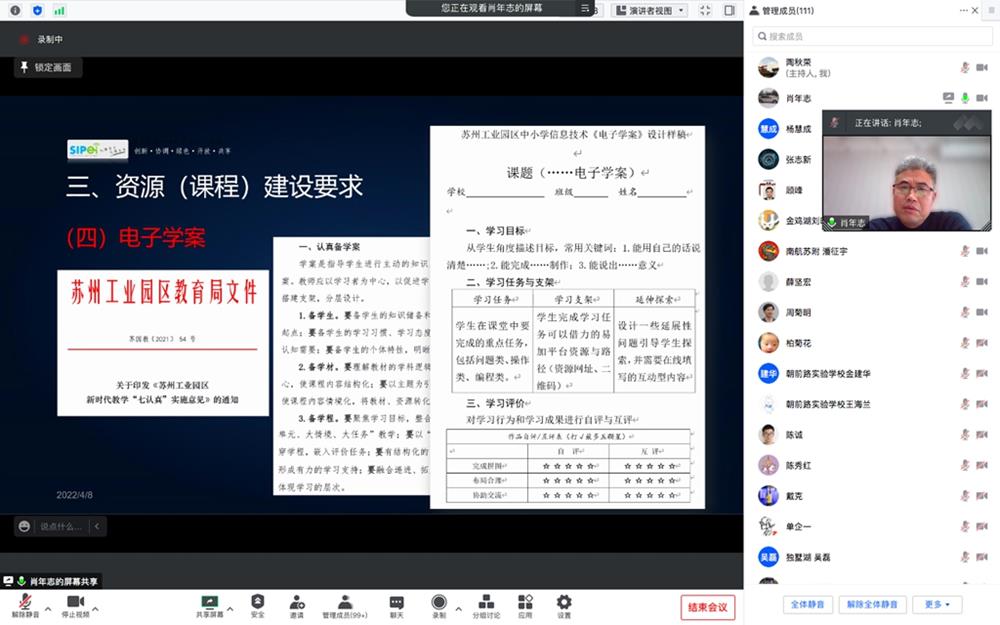Click the 邀请 (Invite) icon
The width and height of the screenshot is (1000, 625).
[x=296, y=604]
